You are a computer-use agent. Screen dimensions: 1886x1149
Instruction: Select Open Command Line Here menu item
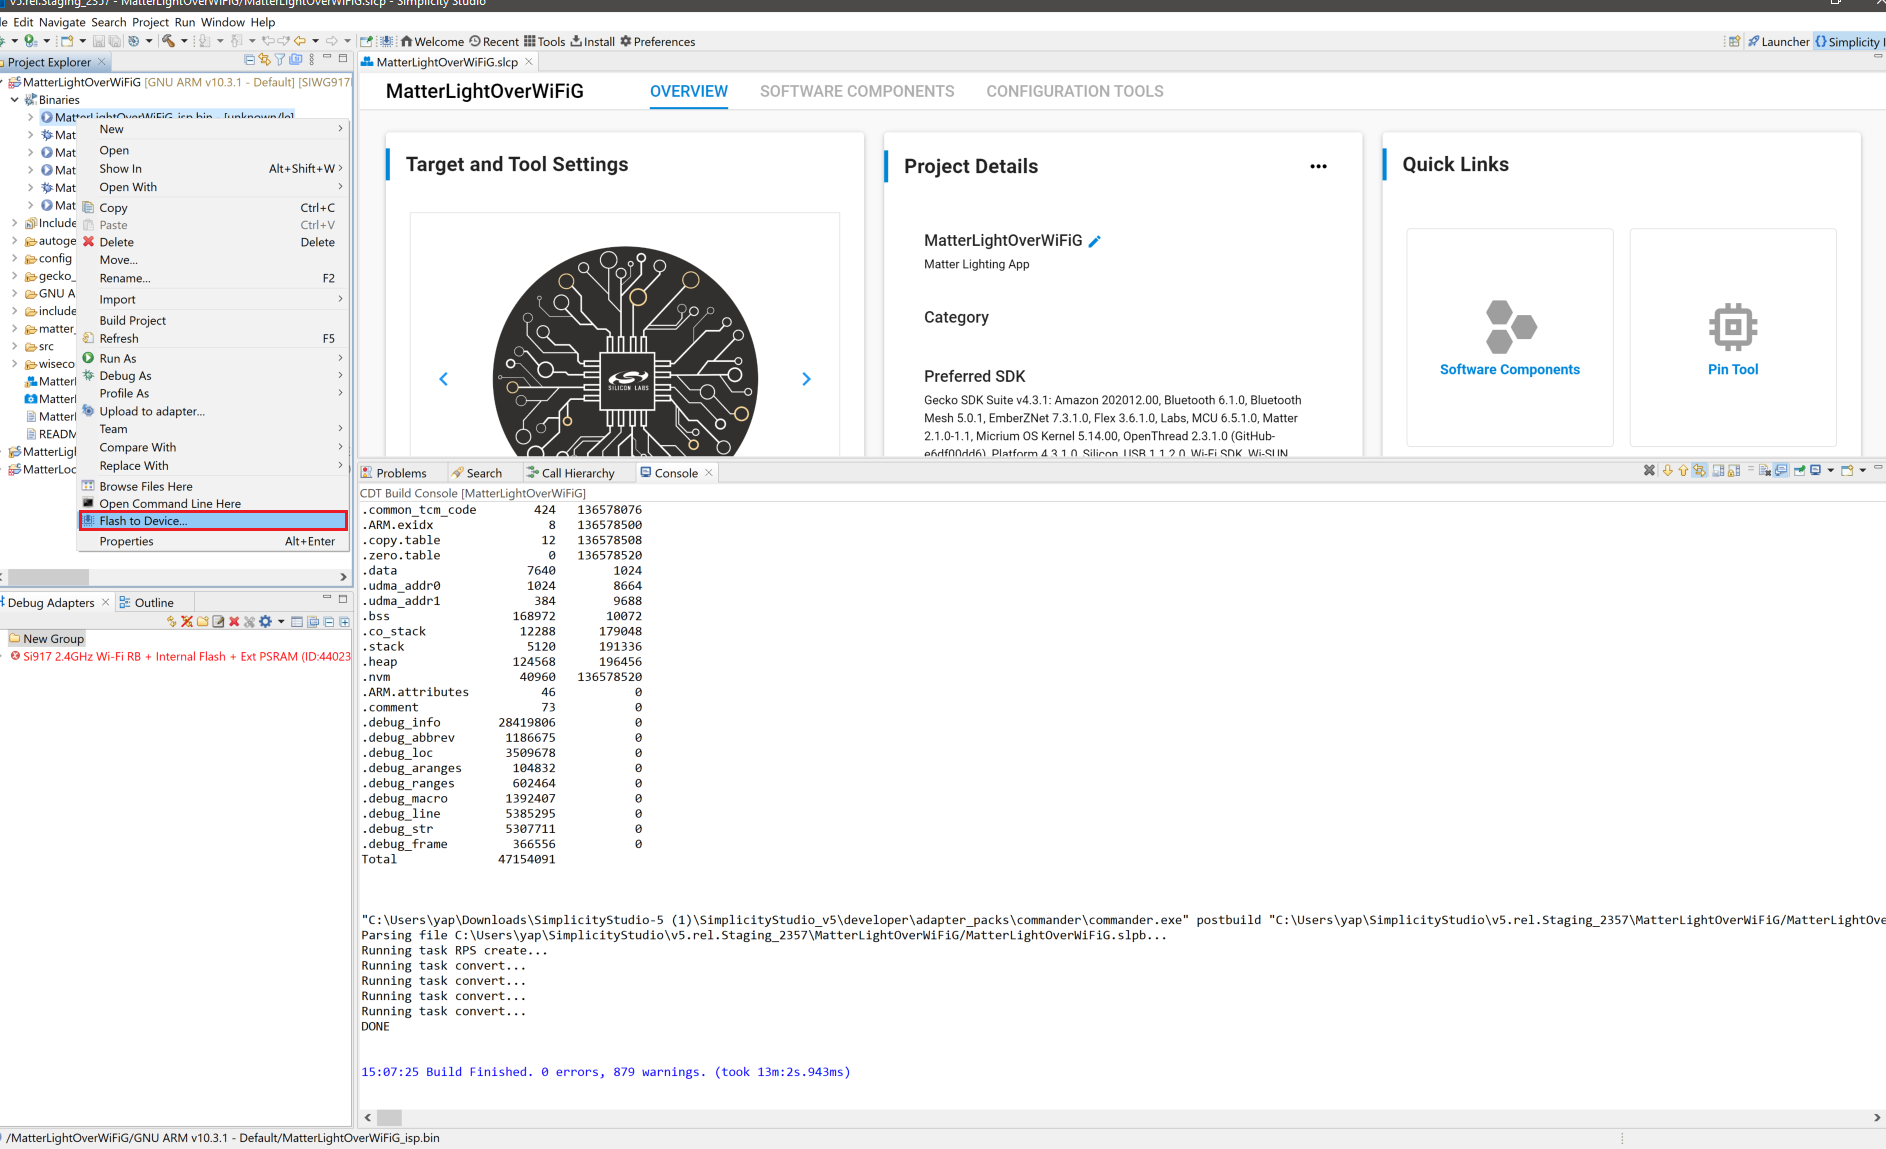[x=213, y=504]
